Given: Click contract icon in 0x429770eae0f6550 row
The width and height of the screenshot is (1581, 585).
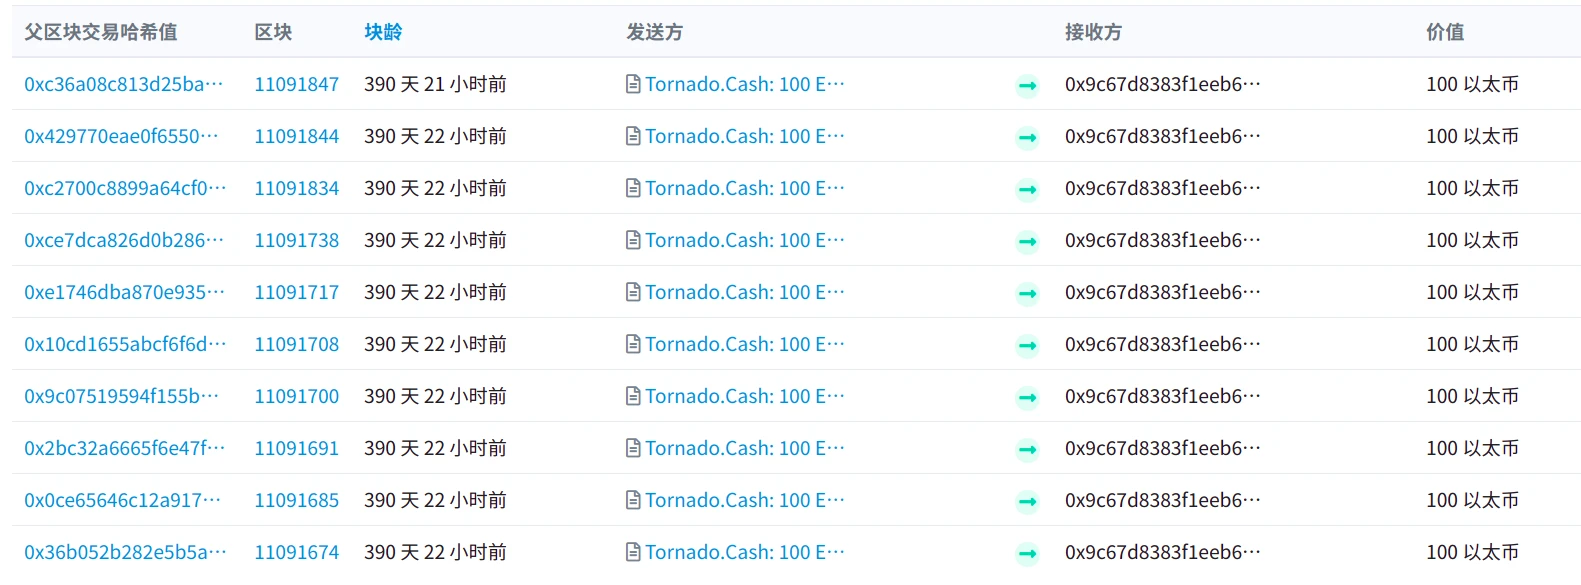Looking at the screenshot, I should point(633,136).
